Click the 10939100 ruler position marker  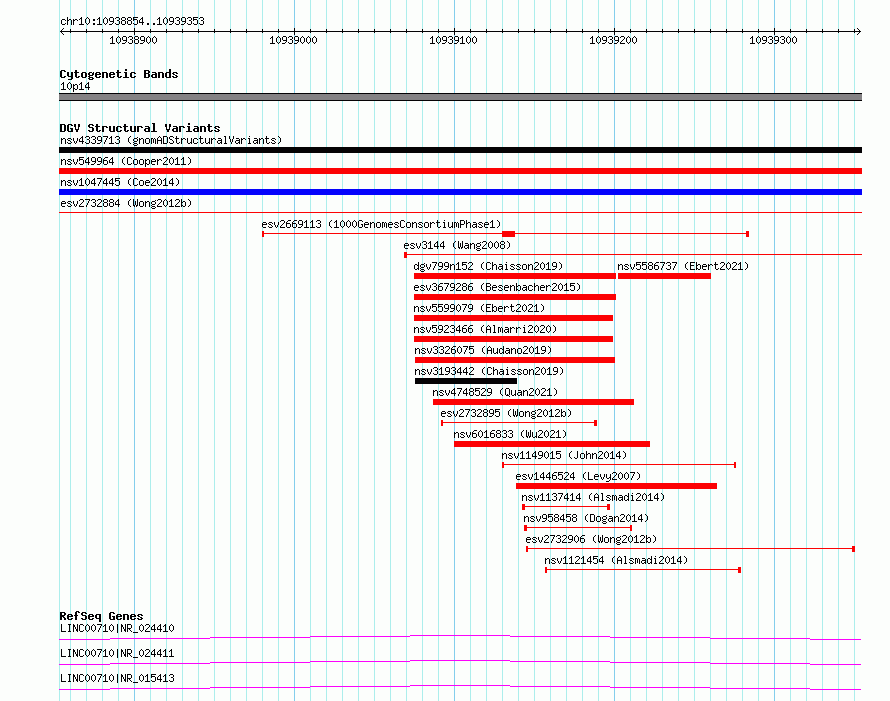coord(453,40)
